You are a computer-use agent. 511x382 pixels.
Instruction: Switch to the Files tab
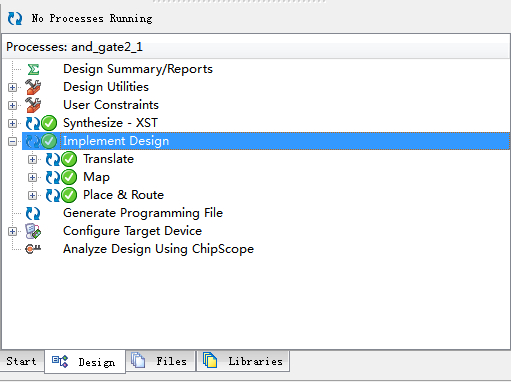pyautogui.click(x=161, y=361)
